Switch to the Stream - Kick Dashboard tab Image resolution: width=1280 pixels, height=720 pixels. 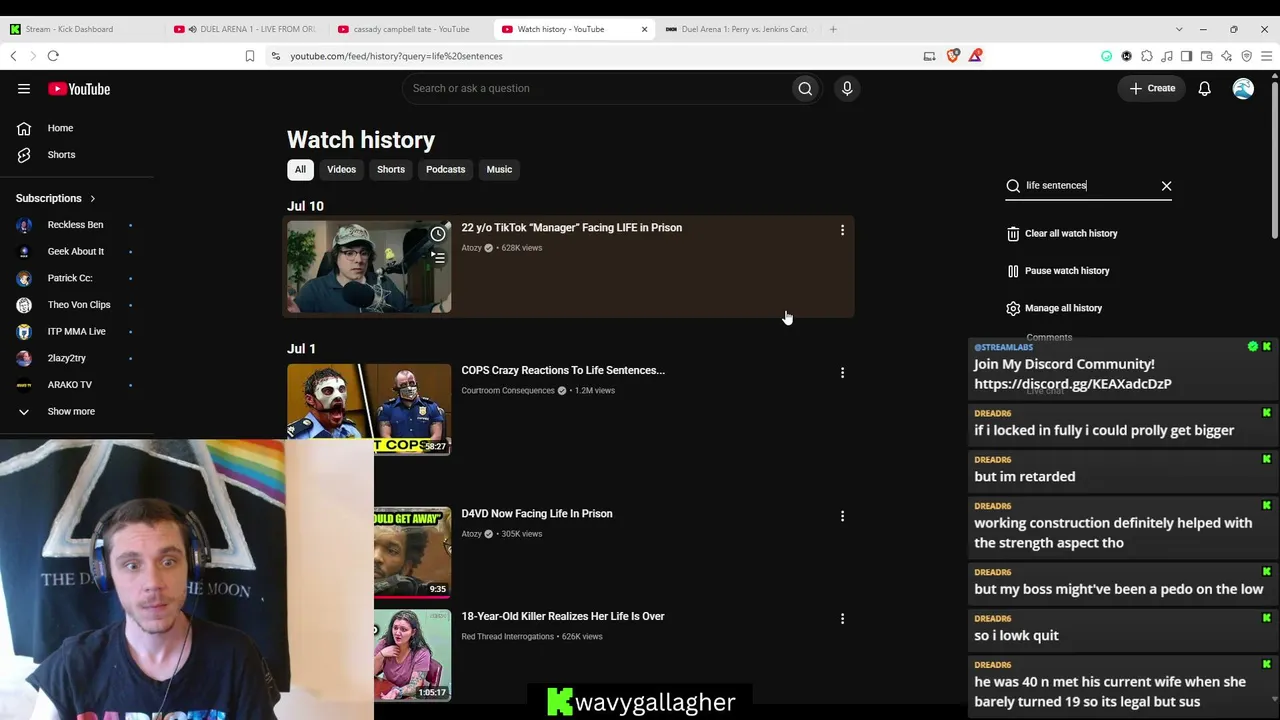point(80,29)
